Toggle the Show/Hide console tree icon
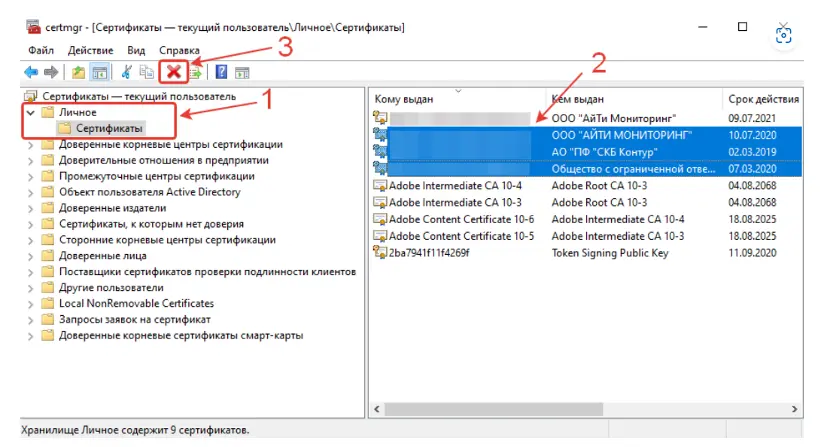 pos(99,72)
